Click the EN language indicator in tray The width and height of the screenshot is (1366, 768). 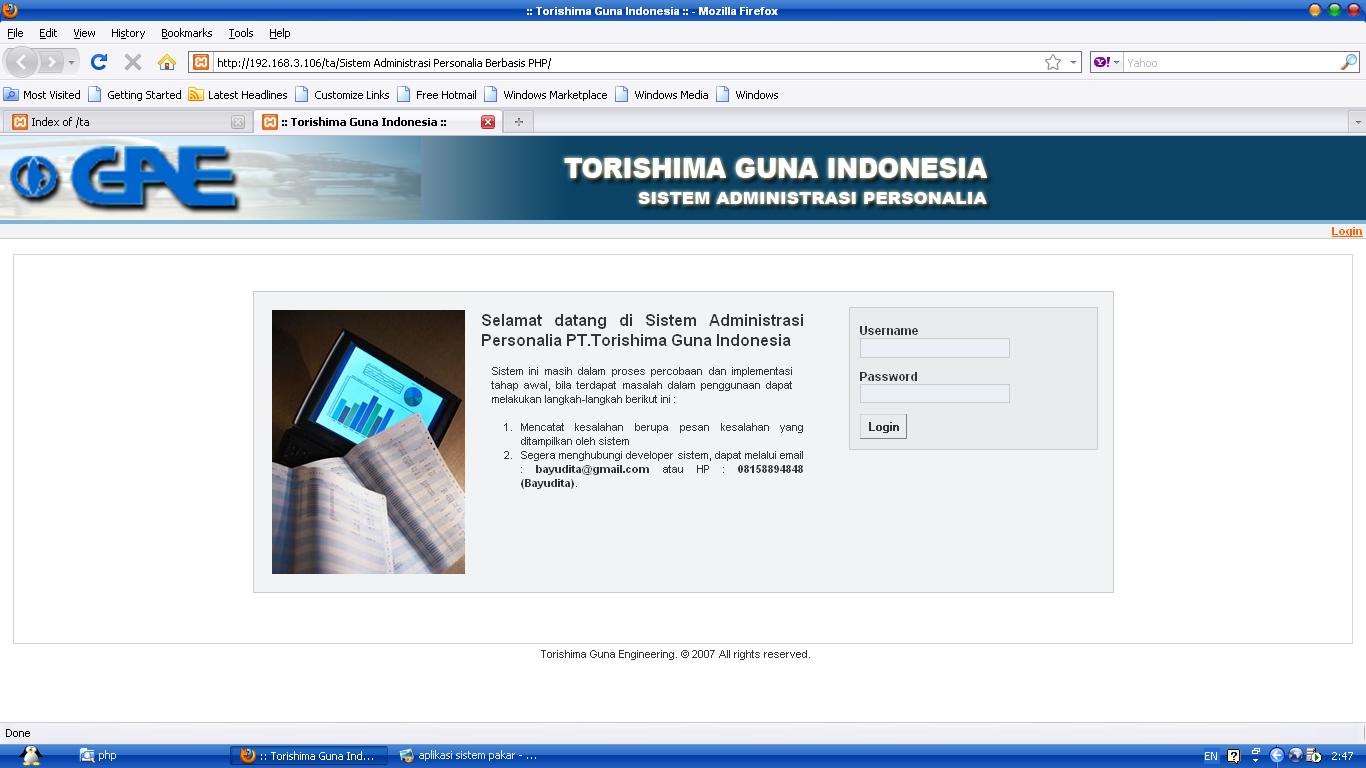(x=1211, y=756)
